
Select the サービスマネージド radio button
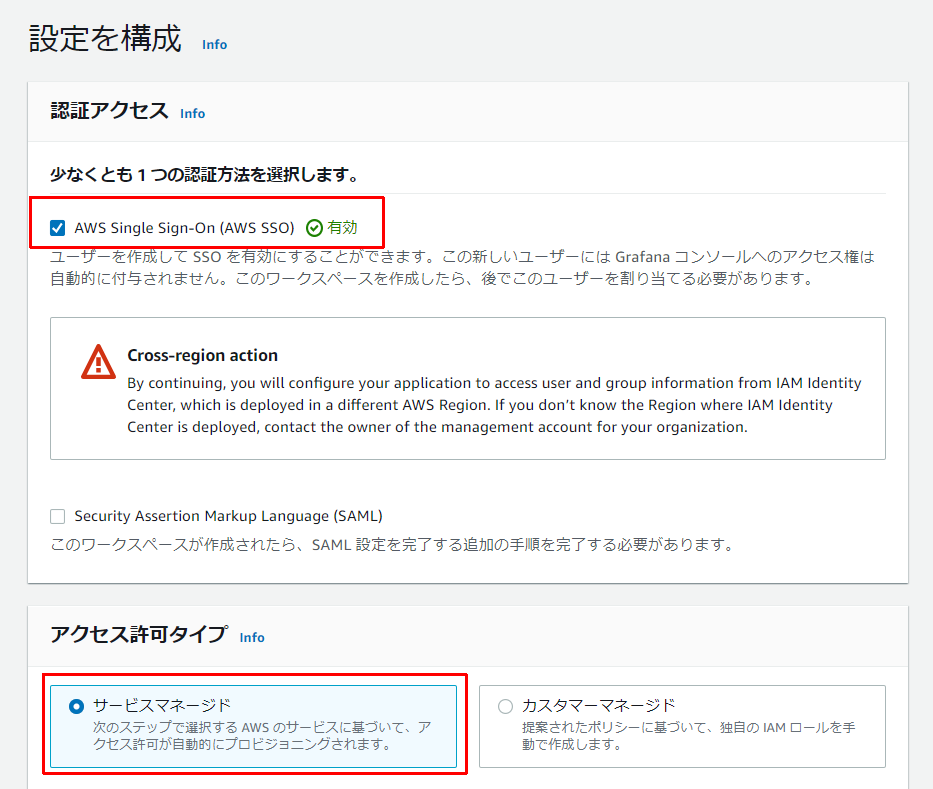tap(76, 706)
